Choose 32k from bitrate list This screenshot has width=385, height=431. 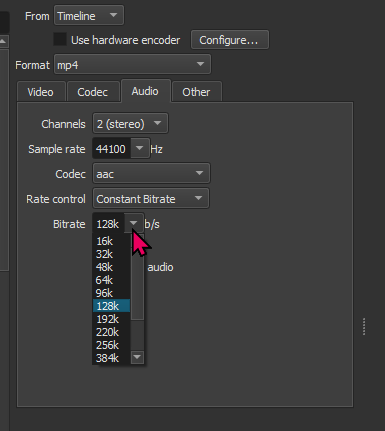(x=111, y=254)
